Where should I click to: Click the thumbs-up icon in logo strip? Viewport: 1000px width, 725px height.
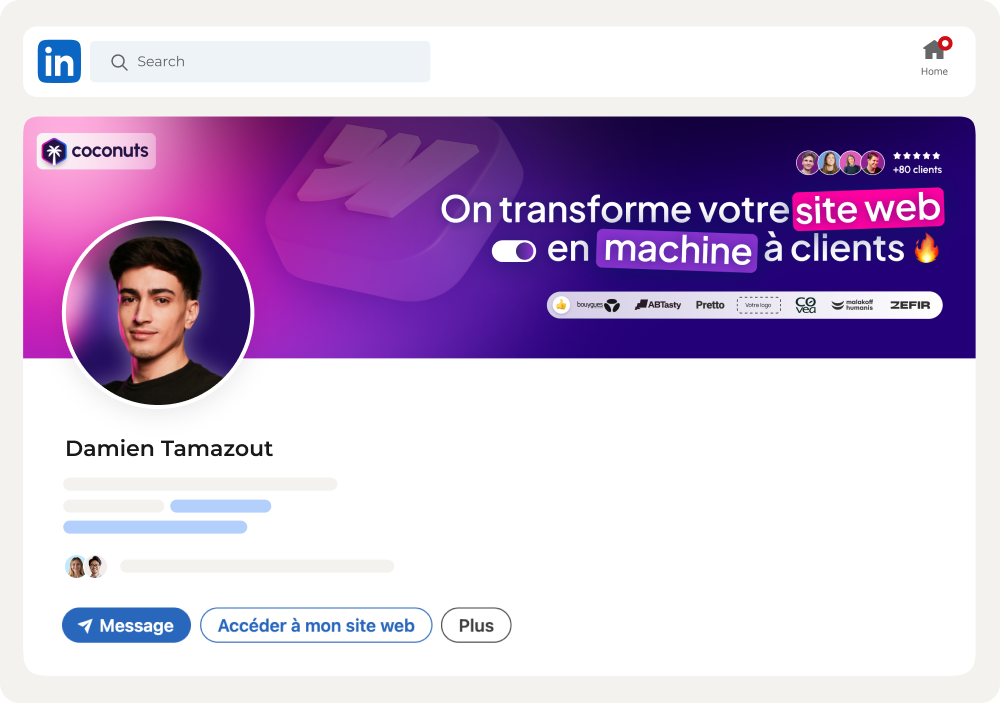click(x=561, y=305)
